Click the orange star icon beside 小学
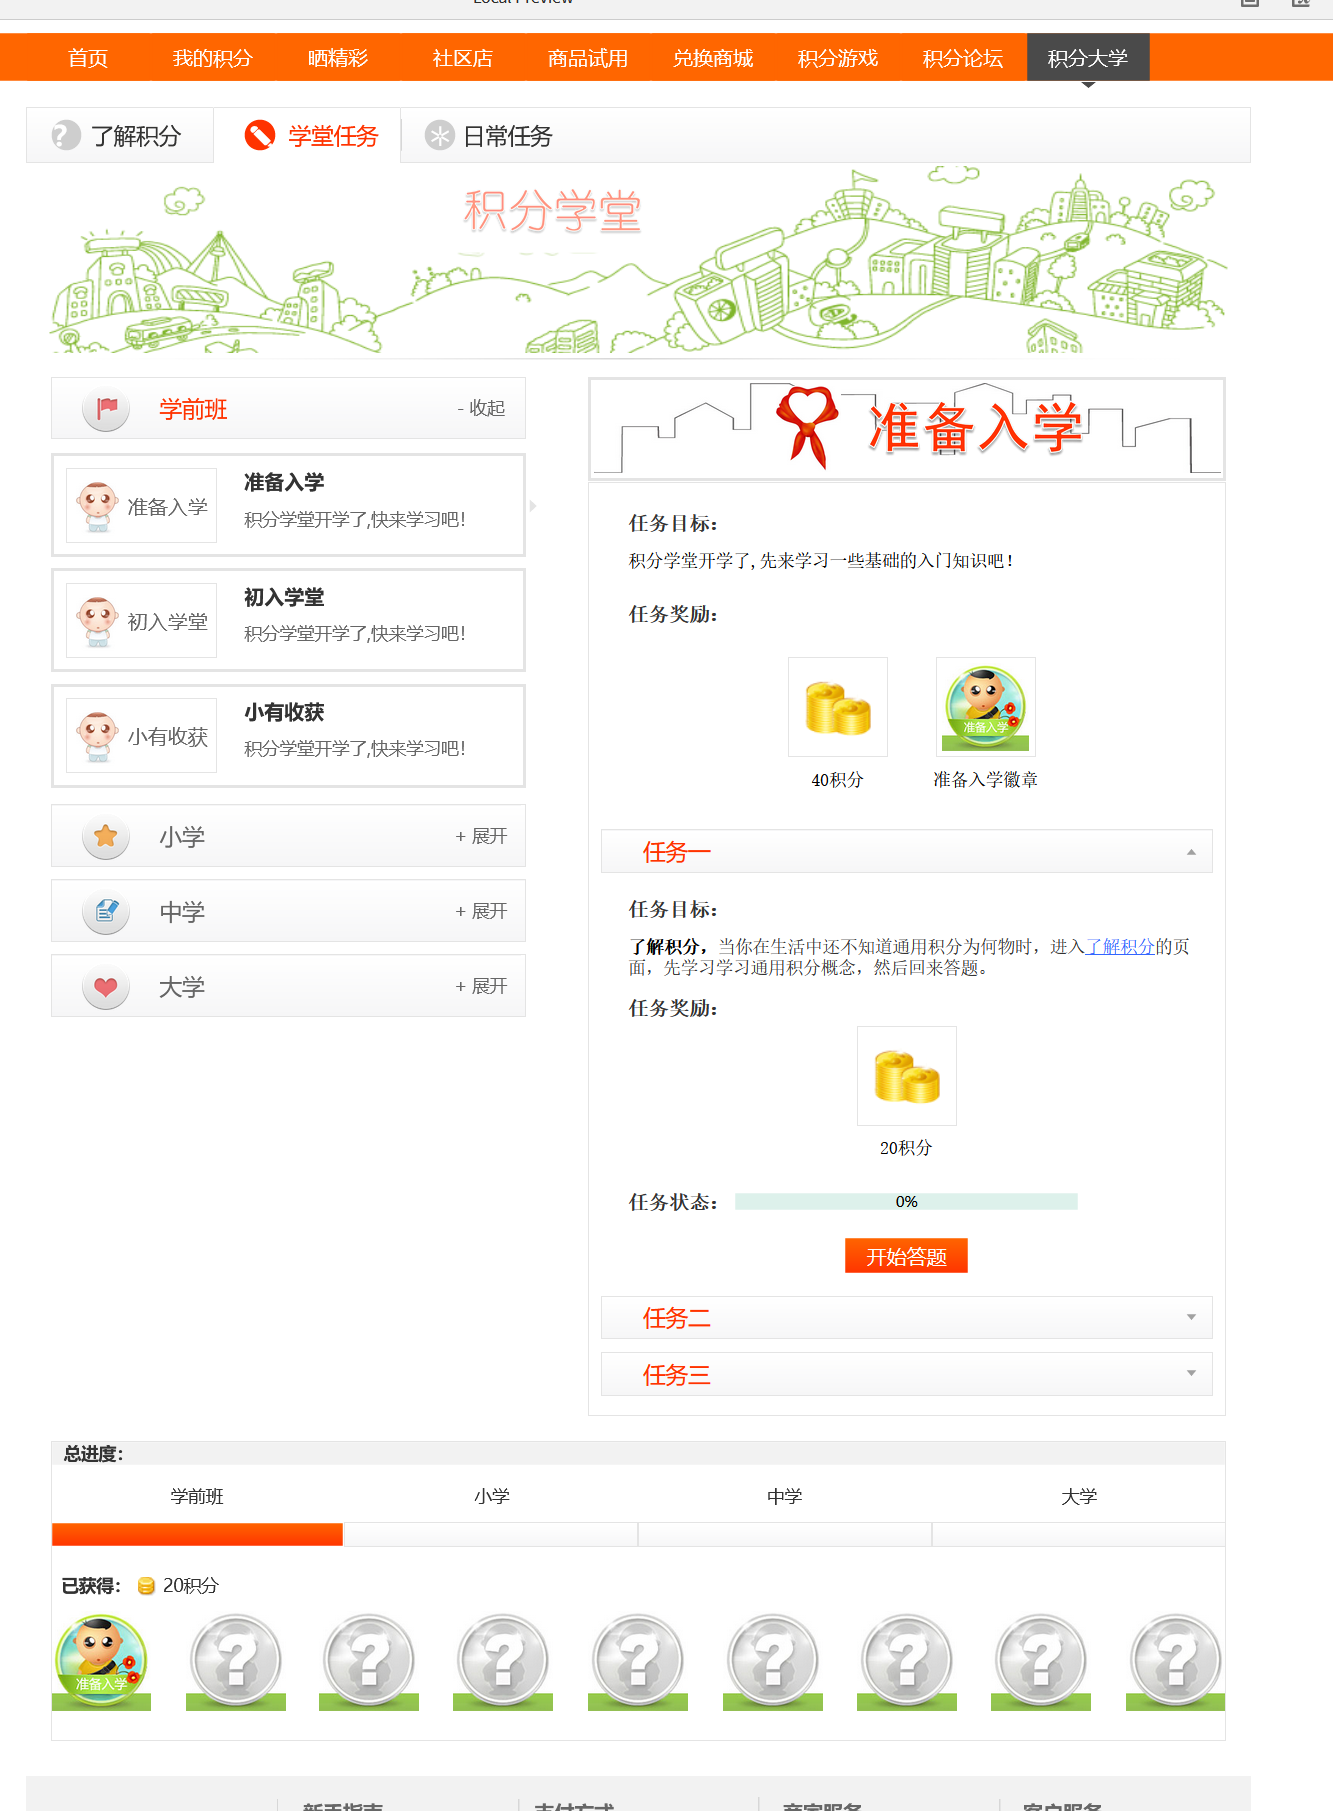The width and height of the screenshot is (1333, 1811). [106, 836]
